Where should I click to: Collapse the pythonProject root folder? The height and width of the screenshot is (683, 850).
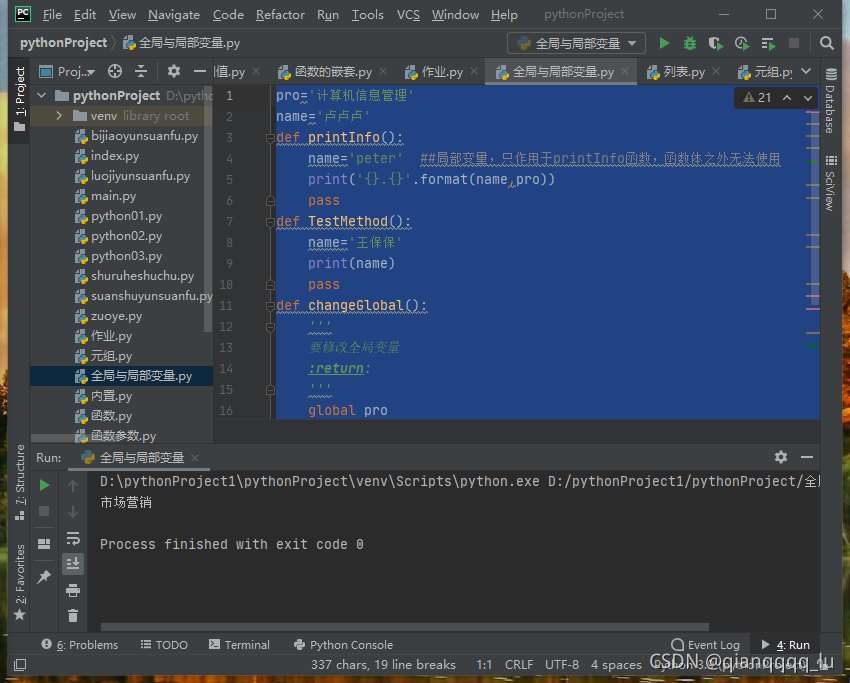41,96
